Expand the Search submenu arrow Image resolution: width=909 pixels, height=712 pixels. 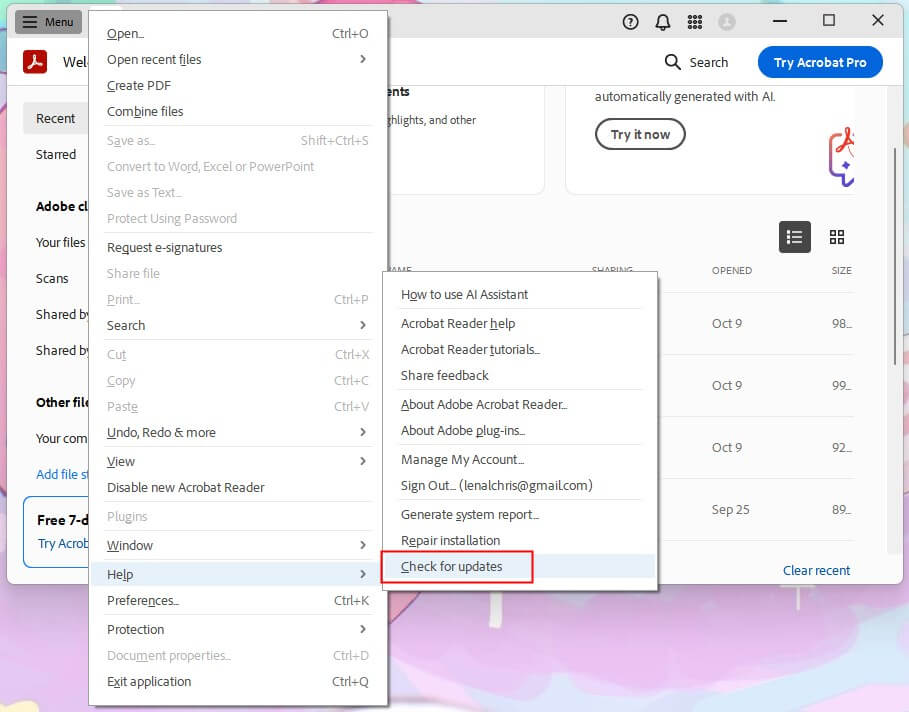tap(363, 325)
